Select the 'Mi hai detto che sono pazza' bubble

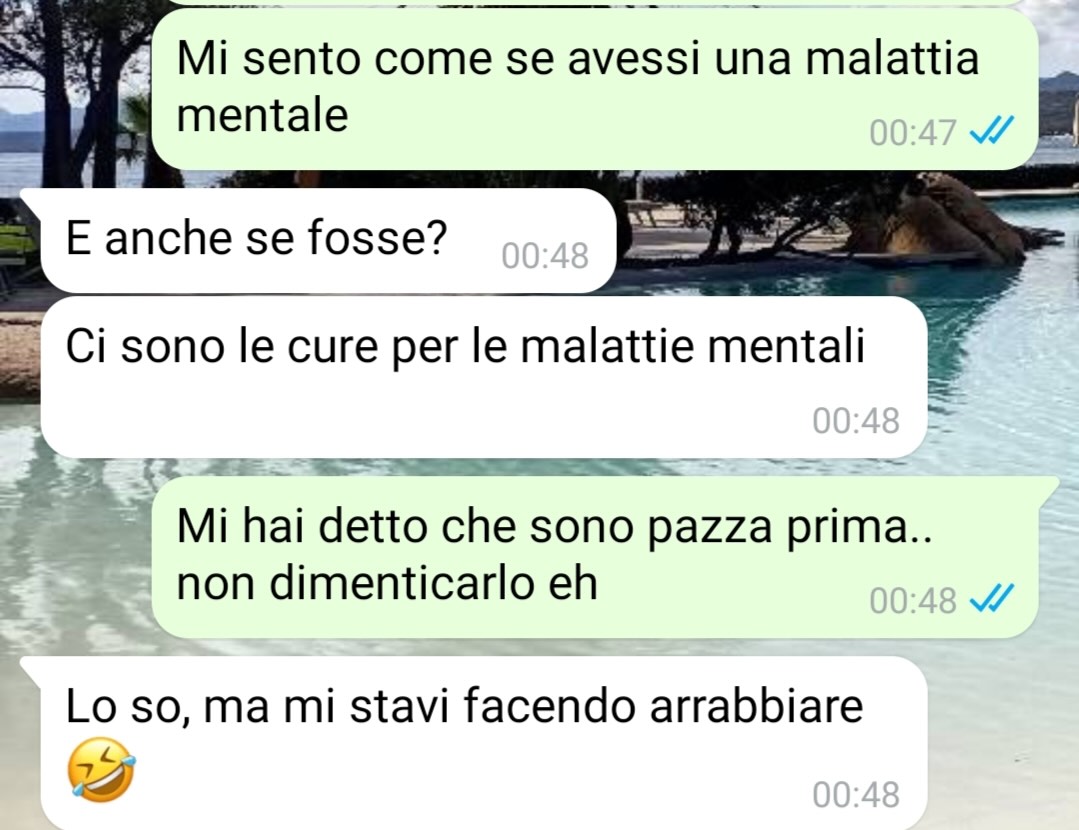point(595,557)
